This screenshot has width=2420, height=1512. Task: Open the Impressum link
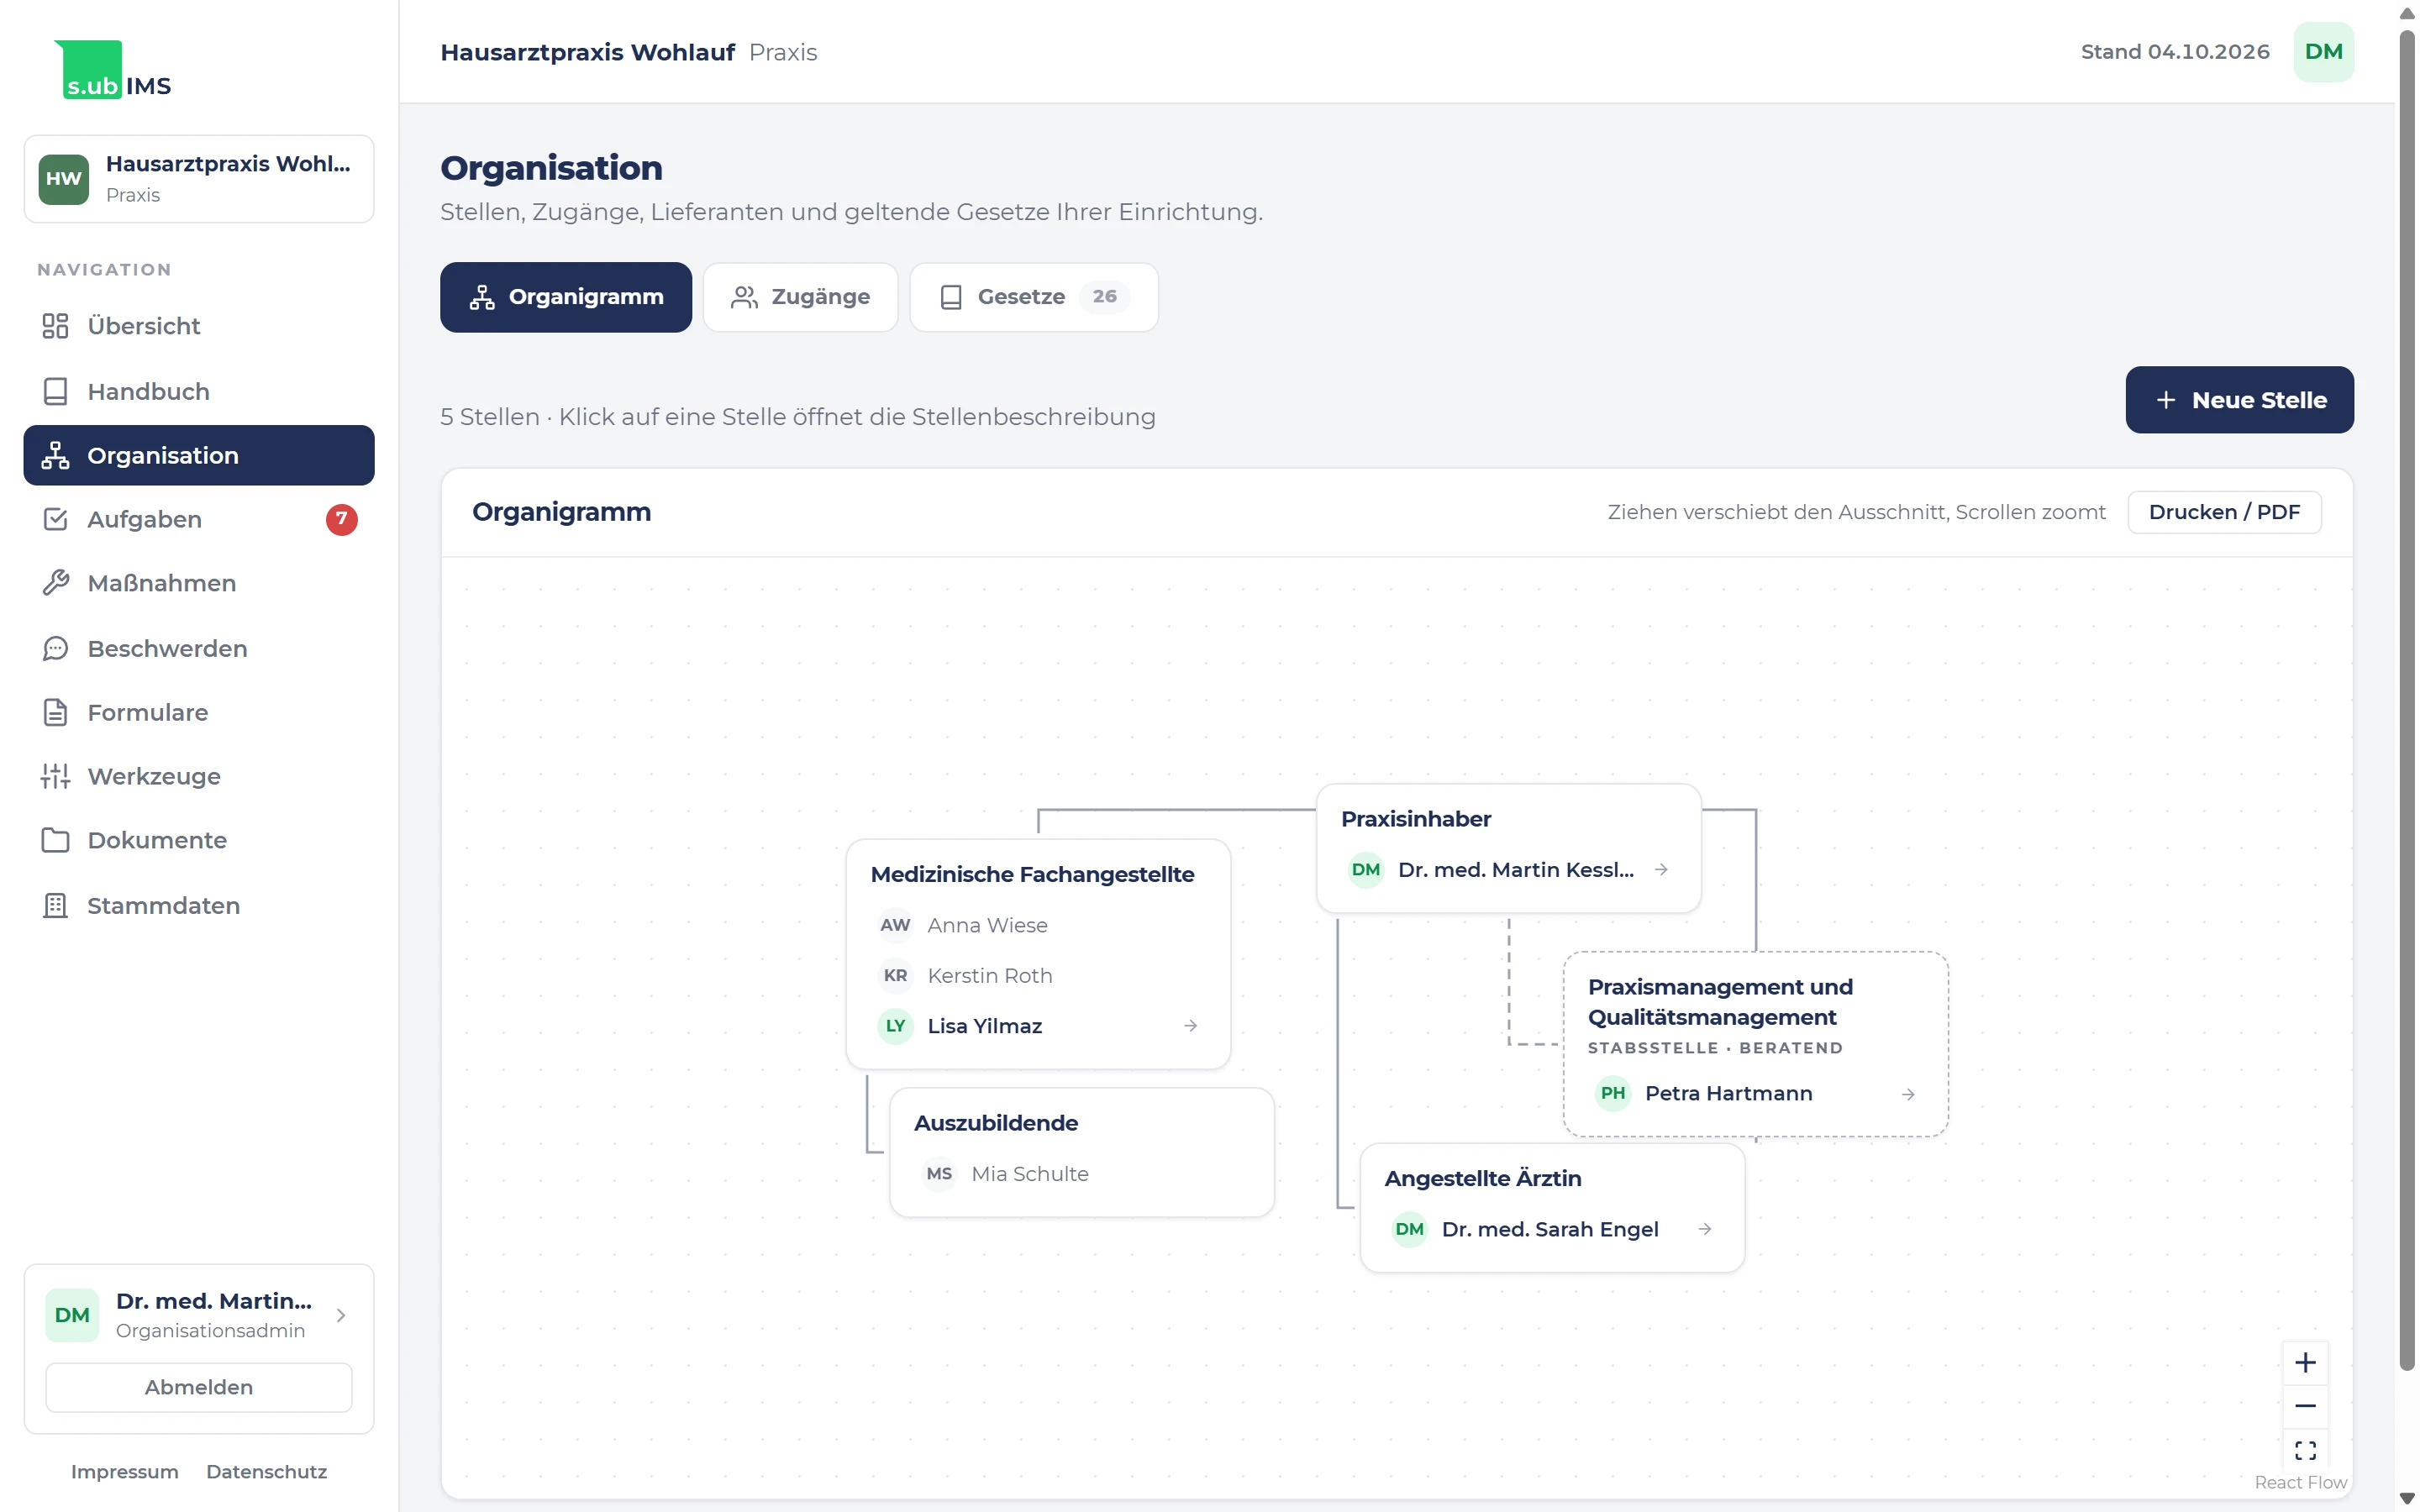click(x=125, y=1472)
